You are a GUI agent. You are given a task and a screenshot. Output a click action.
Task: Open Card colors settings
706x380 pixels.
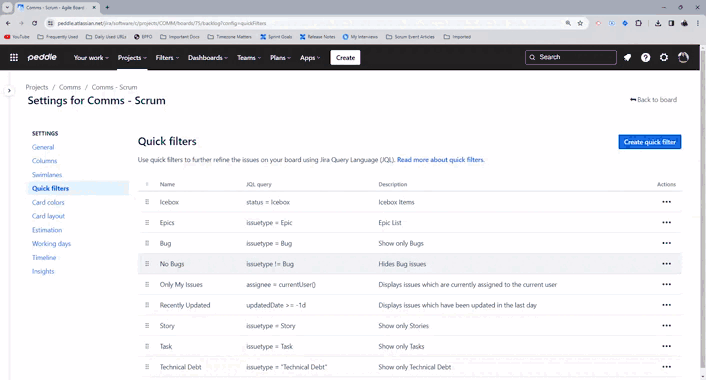coord(48,202)
